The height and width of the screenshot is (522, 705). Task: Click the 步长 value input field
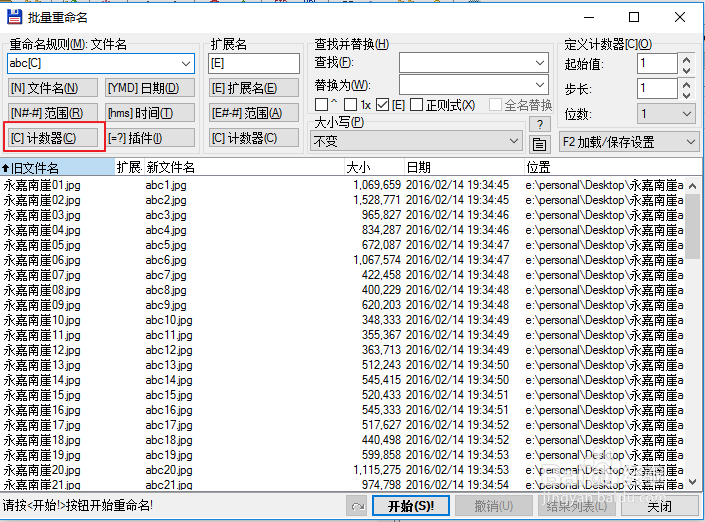click(657, 89)
